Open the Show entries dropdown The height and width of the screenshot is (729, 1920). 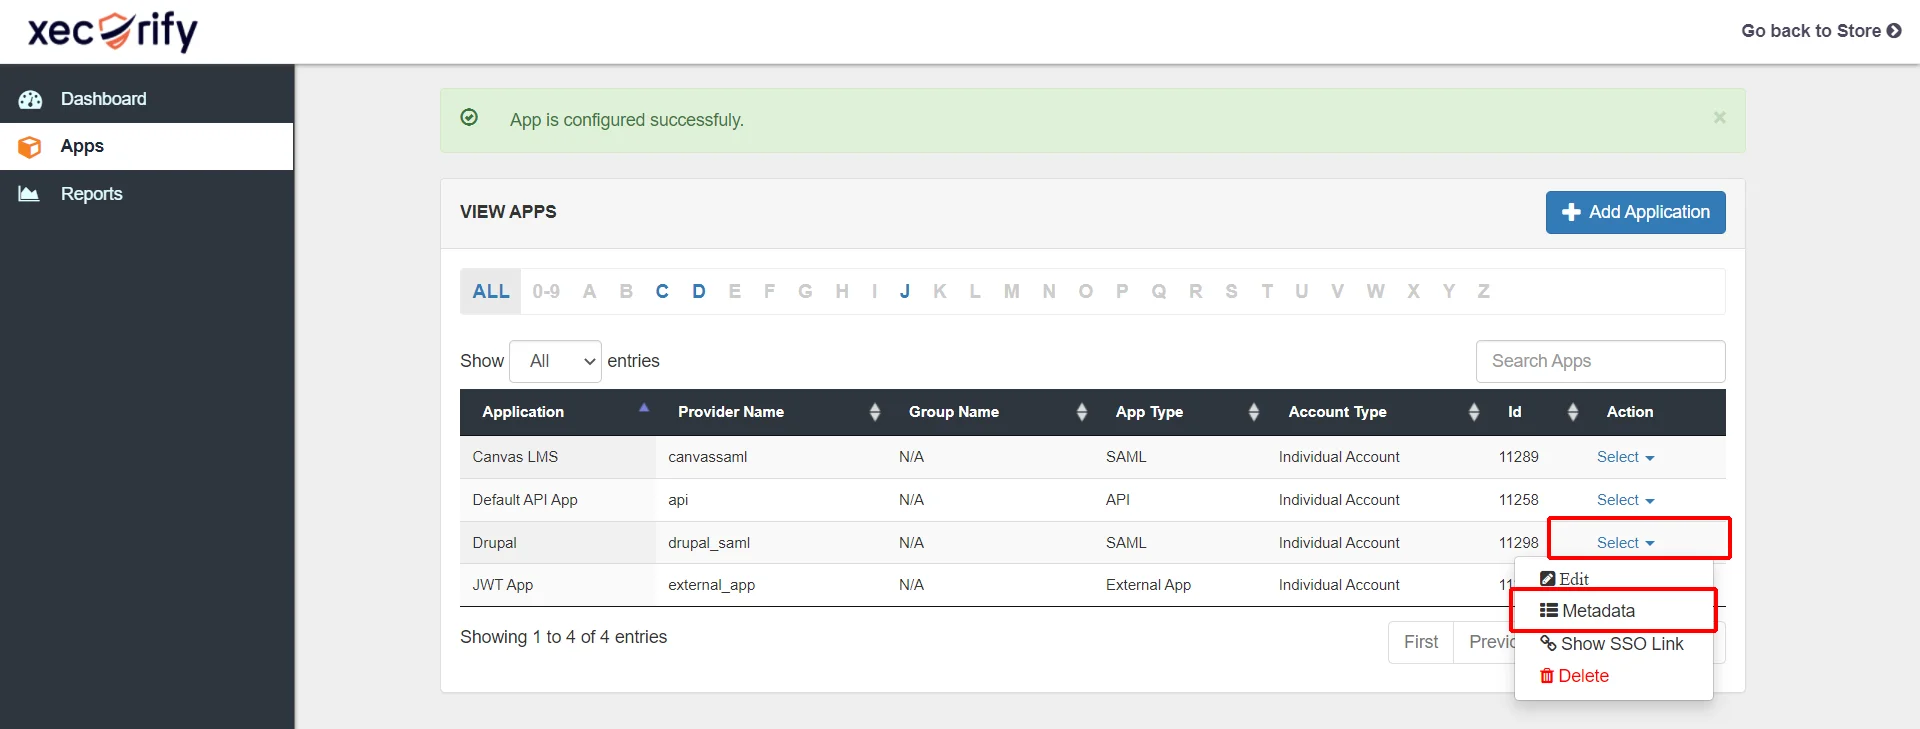[x=555, y=361]
